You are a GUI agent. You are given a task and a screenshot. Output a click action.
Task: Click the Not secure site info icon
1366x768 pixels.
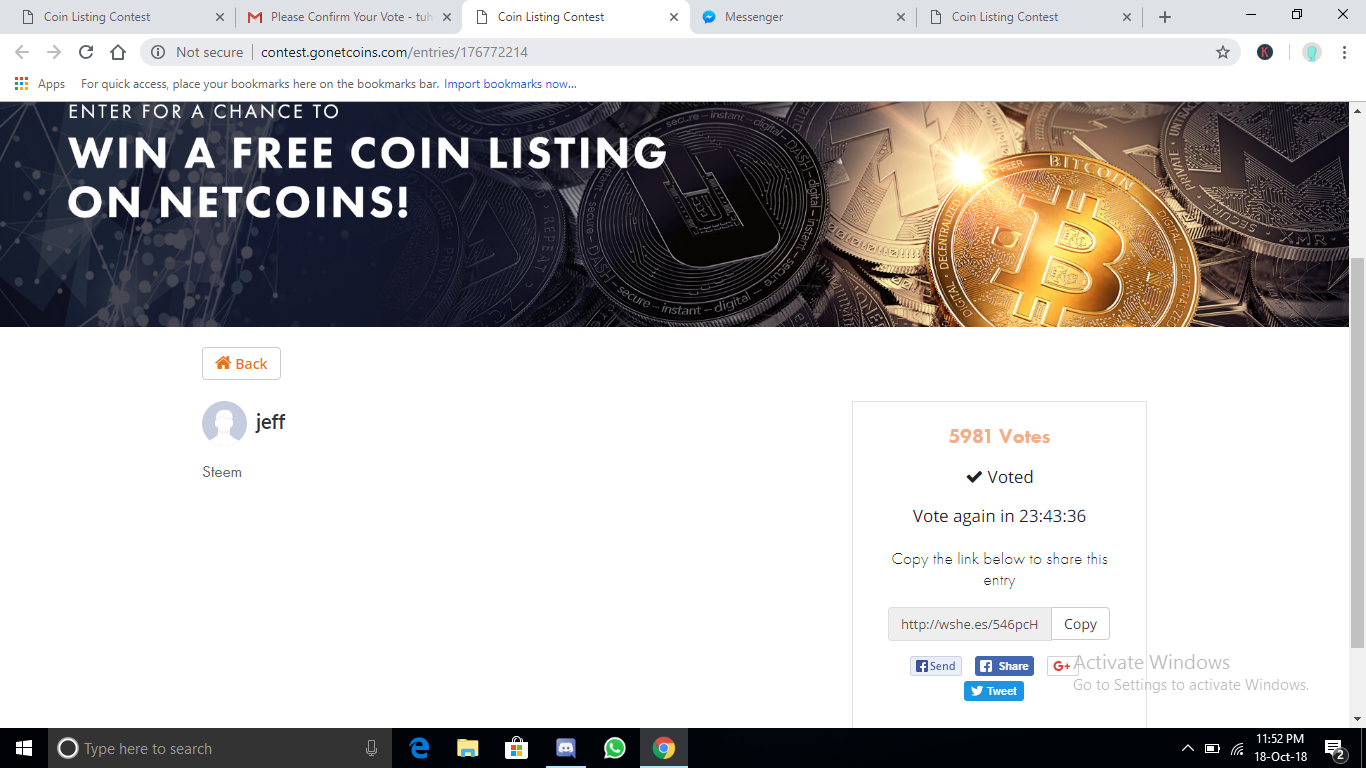[x=158, y=52]
